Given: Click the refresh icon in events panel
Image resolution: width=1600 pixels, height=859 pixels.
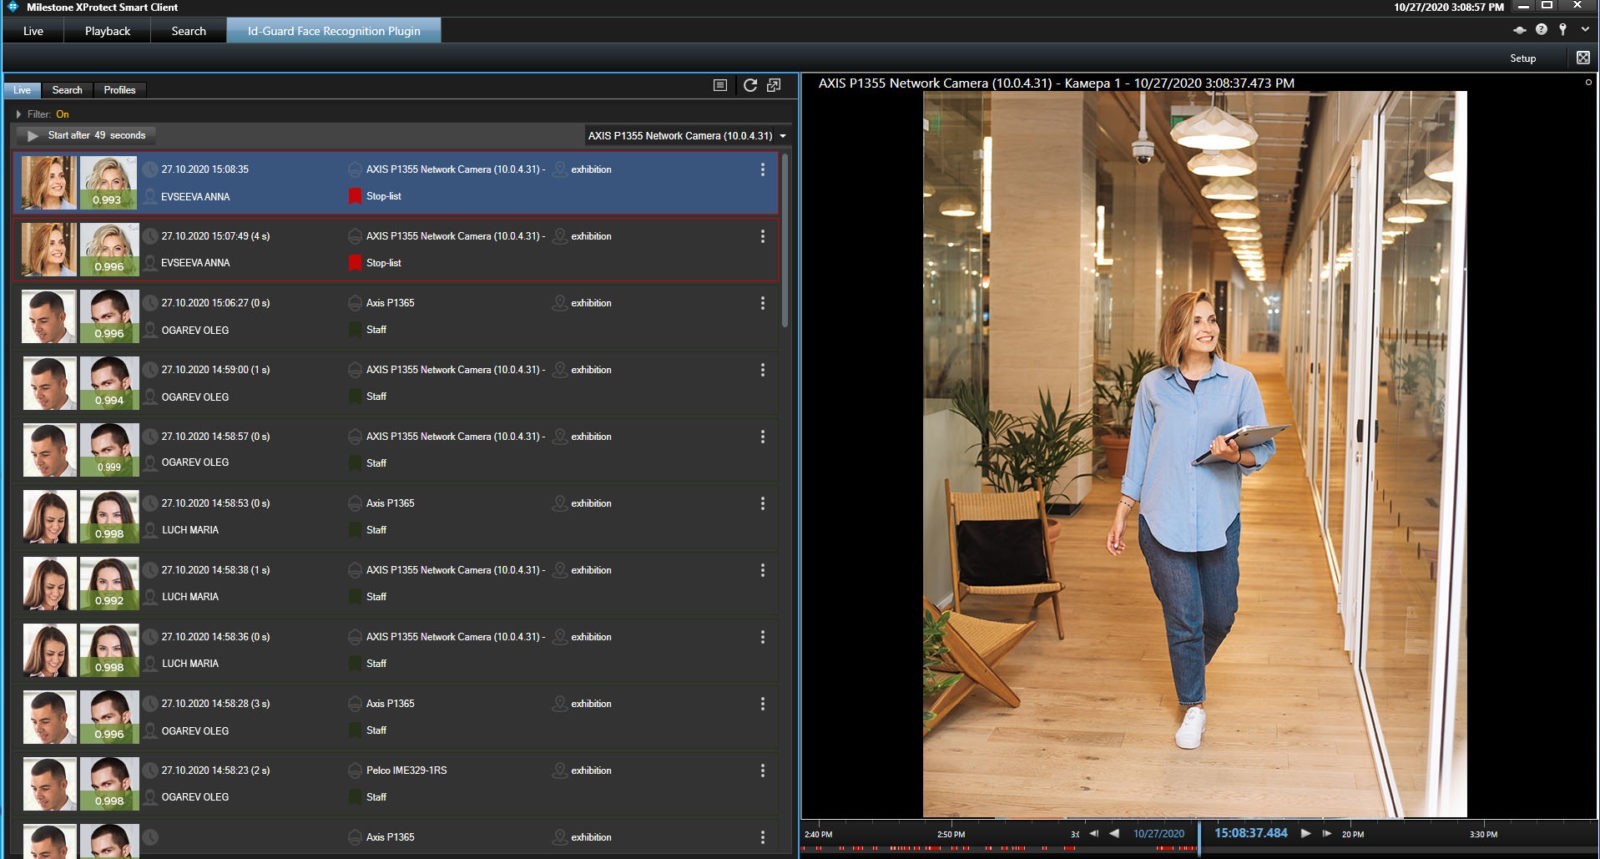Looking at the screenshot, I should 750,86.
